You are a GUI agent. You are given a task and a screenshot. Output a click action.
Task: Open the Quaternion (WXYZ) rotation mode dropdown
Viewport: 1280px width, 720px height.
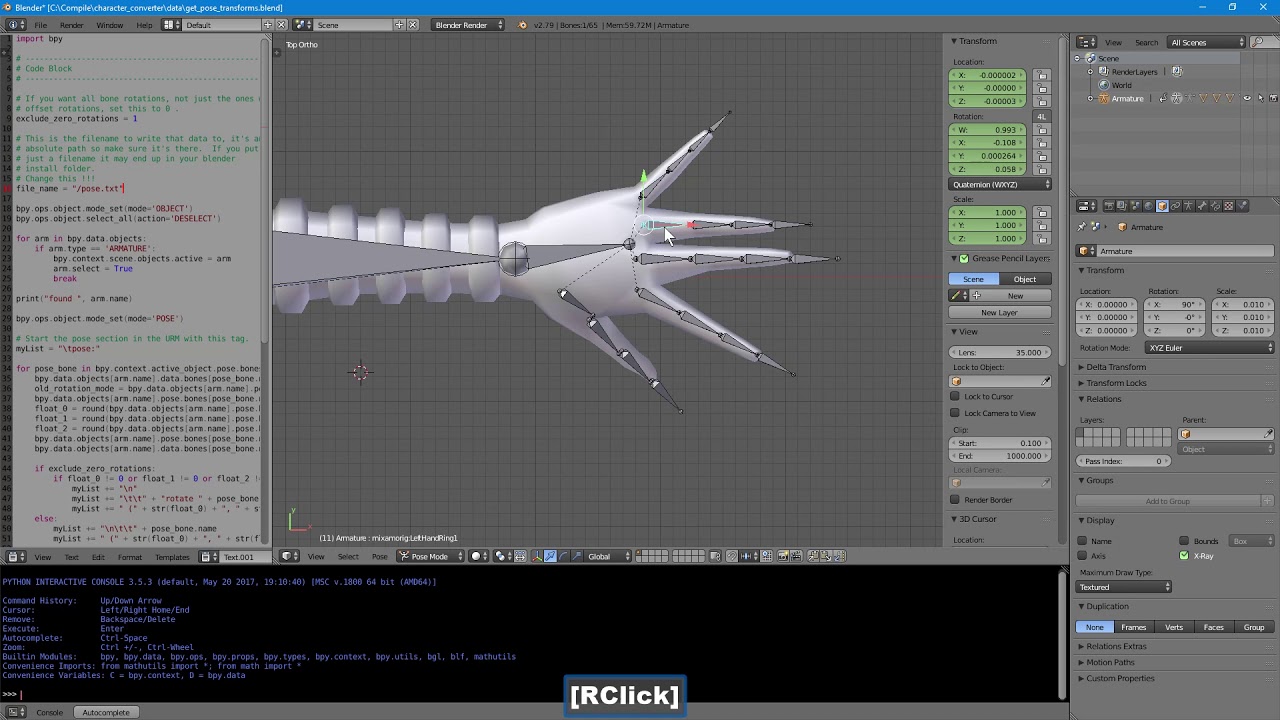click(x=1000, y=184)
